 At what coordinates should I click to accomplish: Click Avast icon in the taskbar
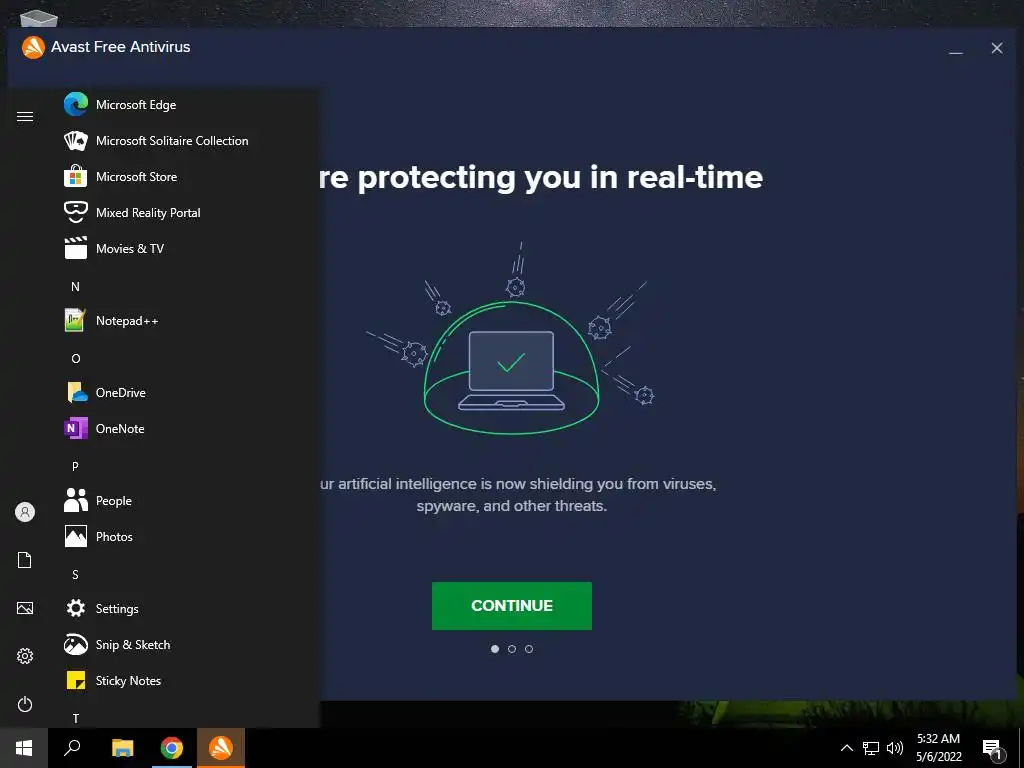[x=221, y=748]
